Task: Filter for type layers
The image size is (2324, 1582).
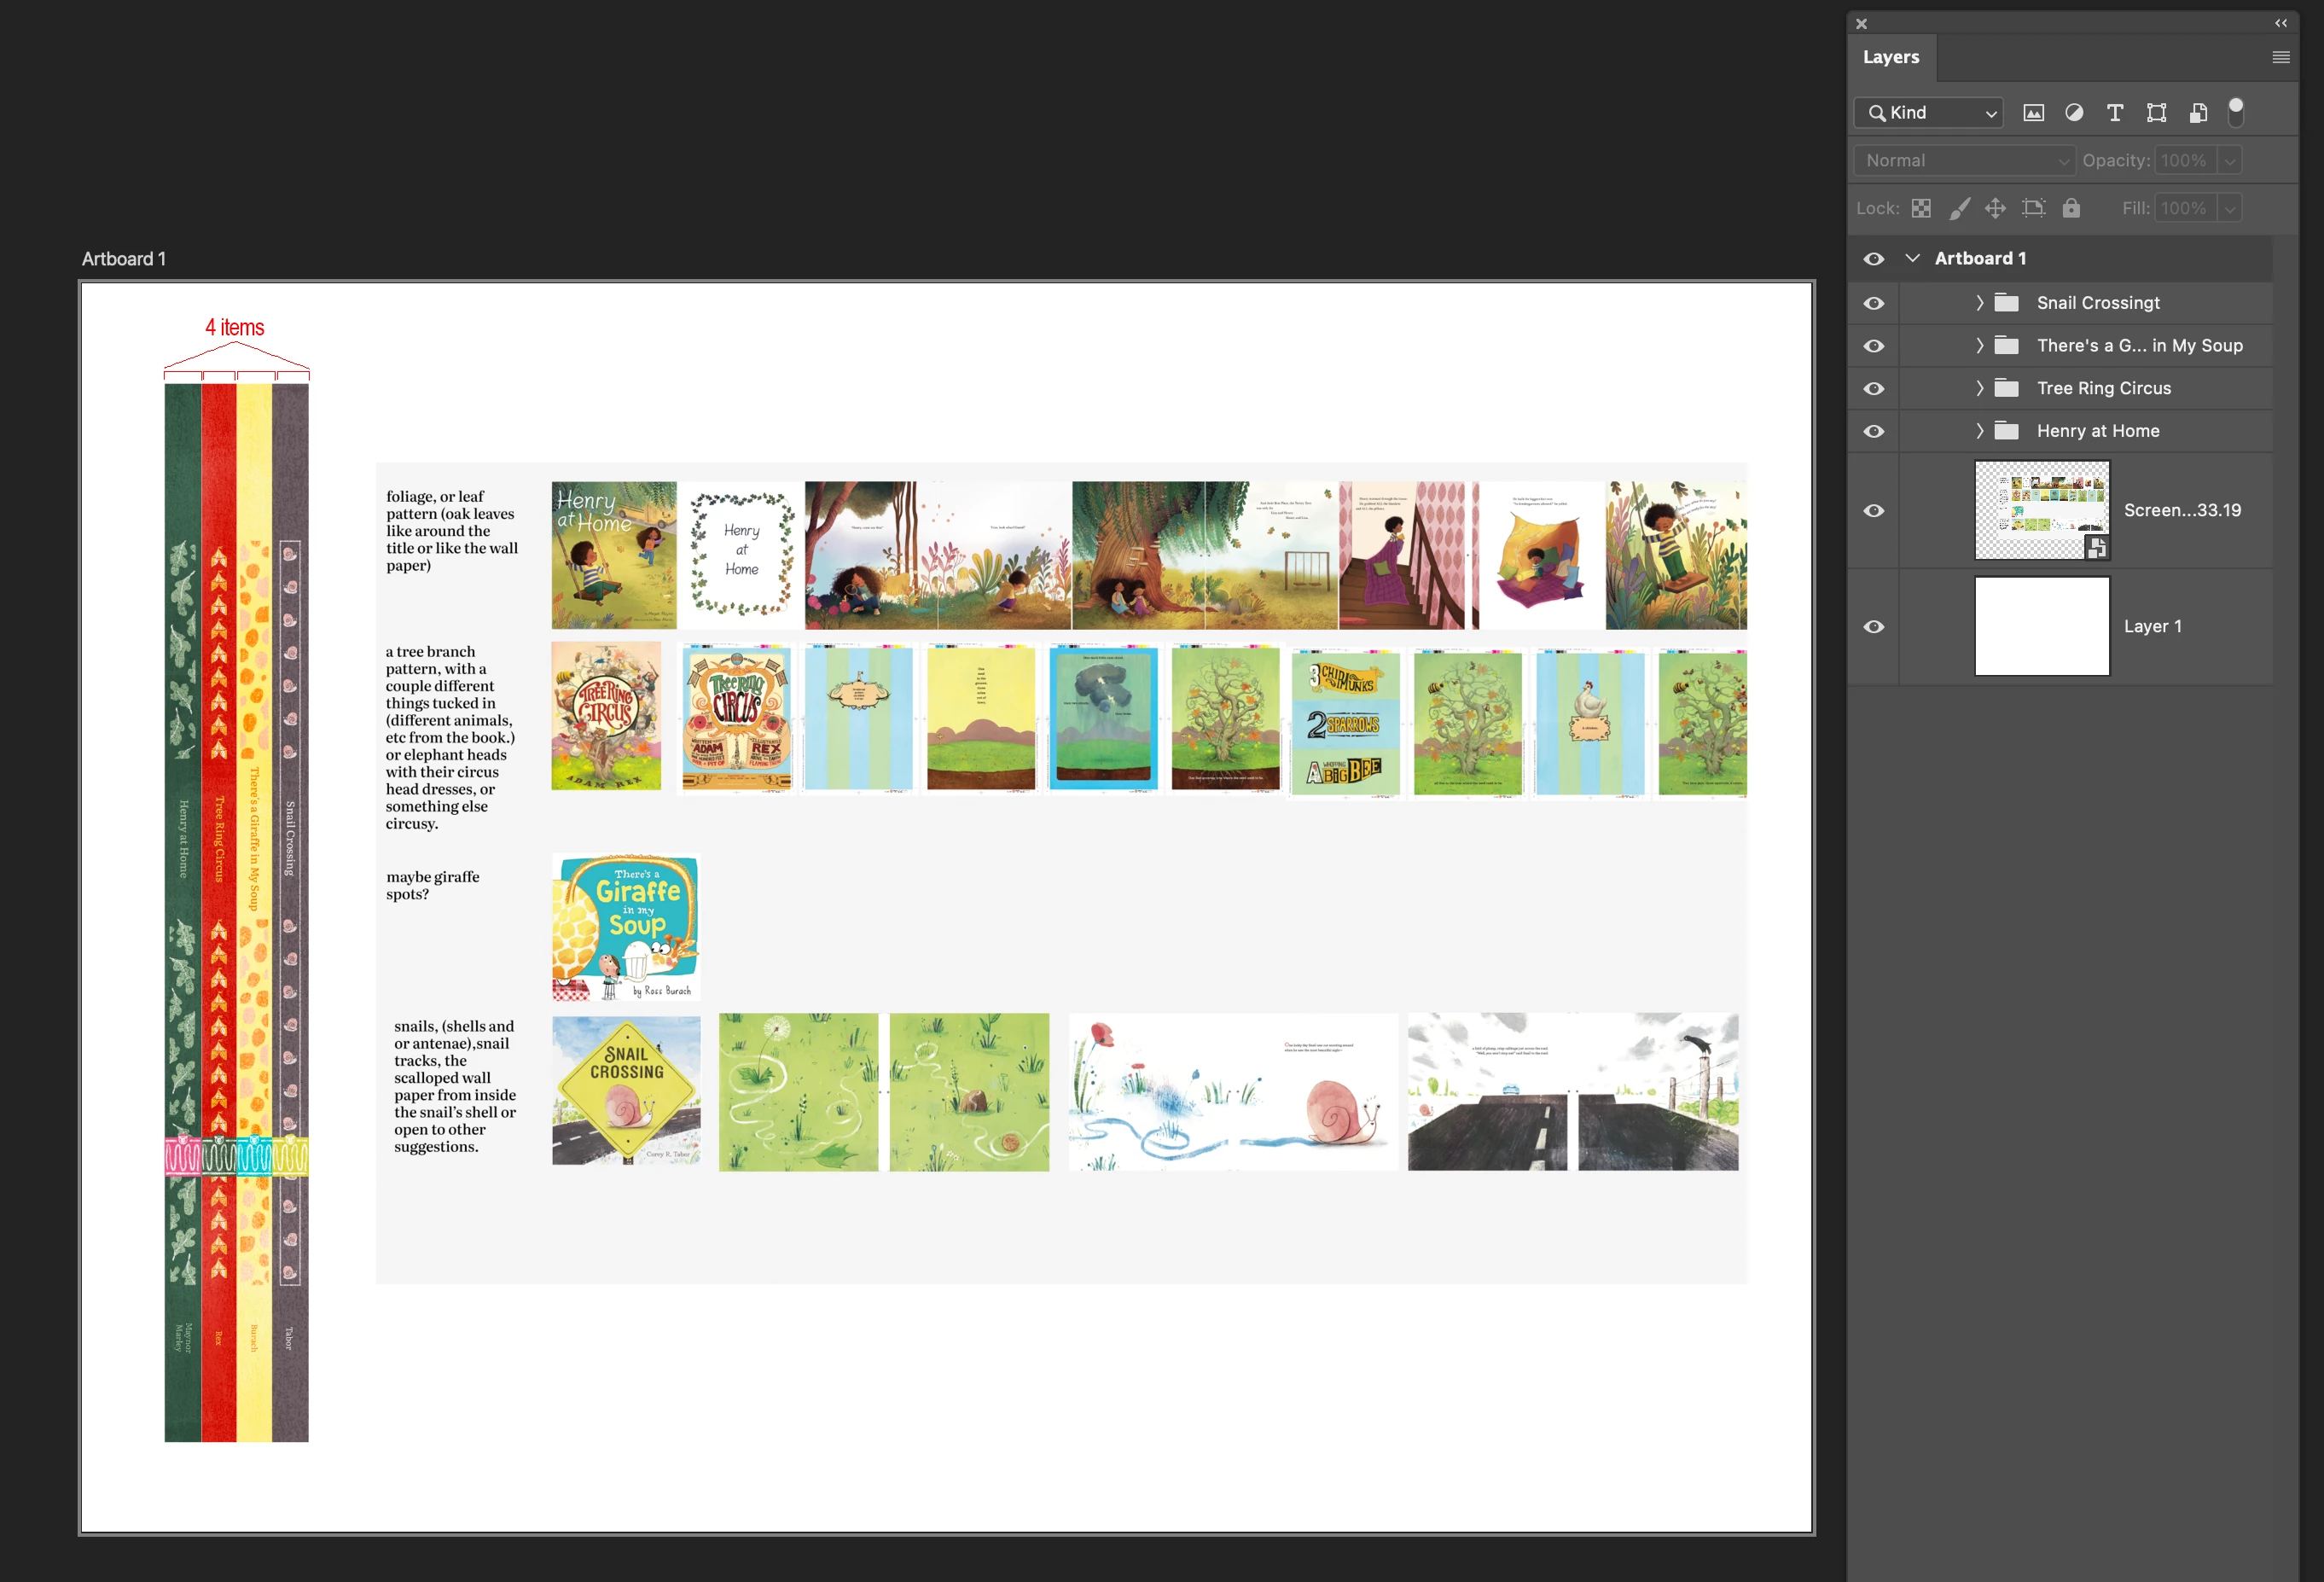Action: pos(2114,113)
